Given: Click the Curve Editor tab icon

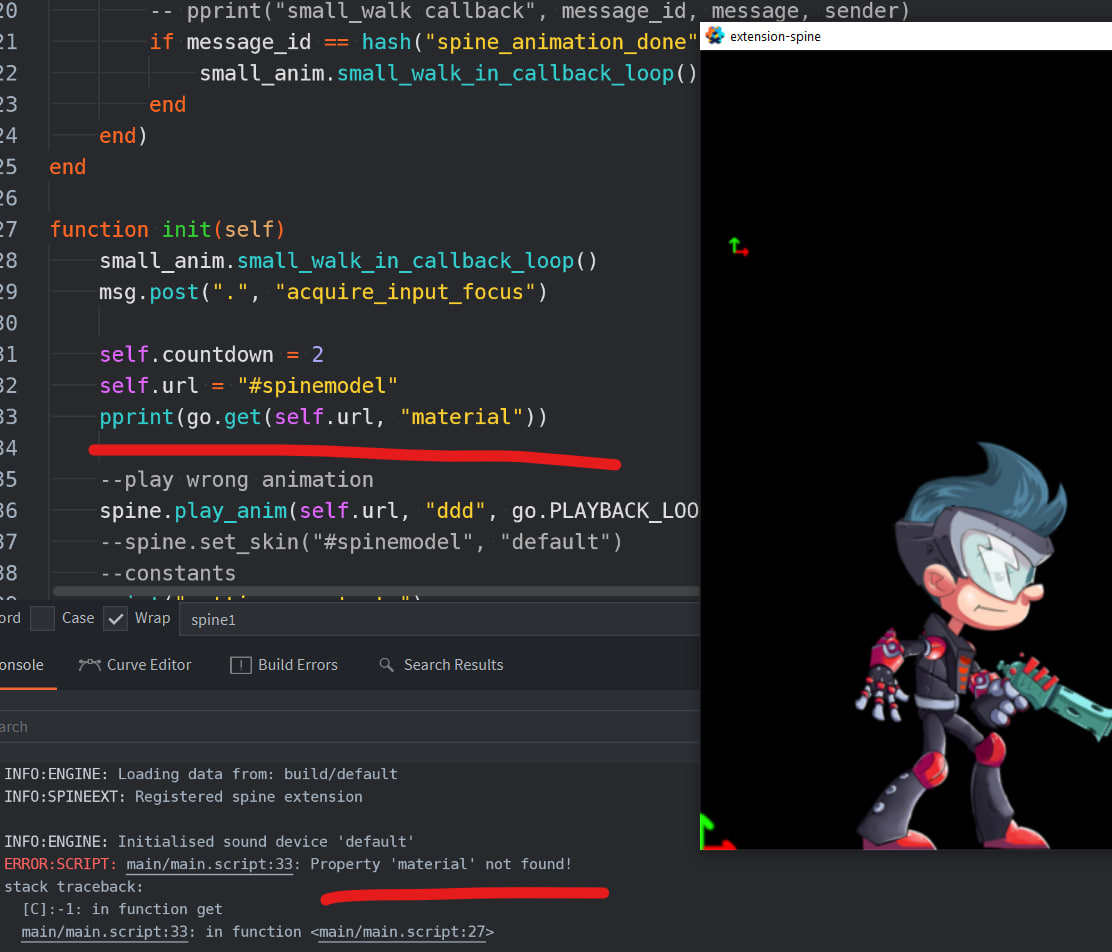Looking at the screenshot, I should [89, 665].
